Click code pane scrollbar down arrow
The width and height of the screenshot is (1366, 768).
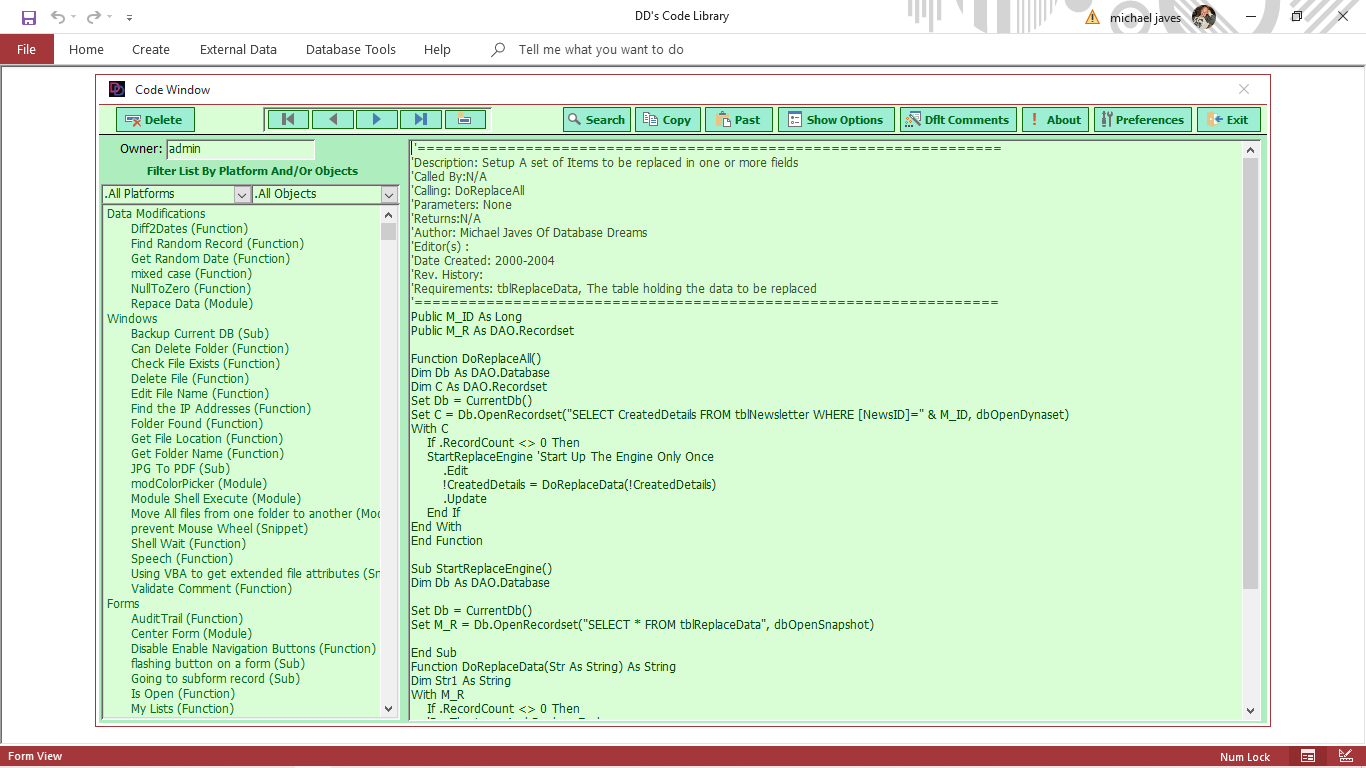pyautogui.click(x=1251, y=710)
